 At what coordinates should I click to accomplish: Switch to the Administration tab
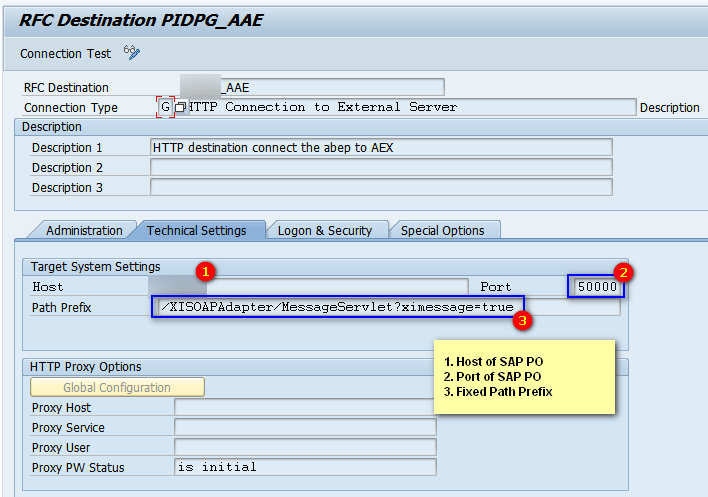83,230
